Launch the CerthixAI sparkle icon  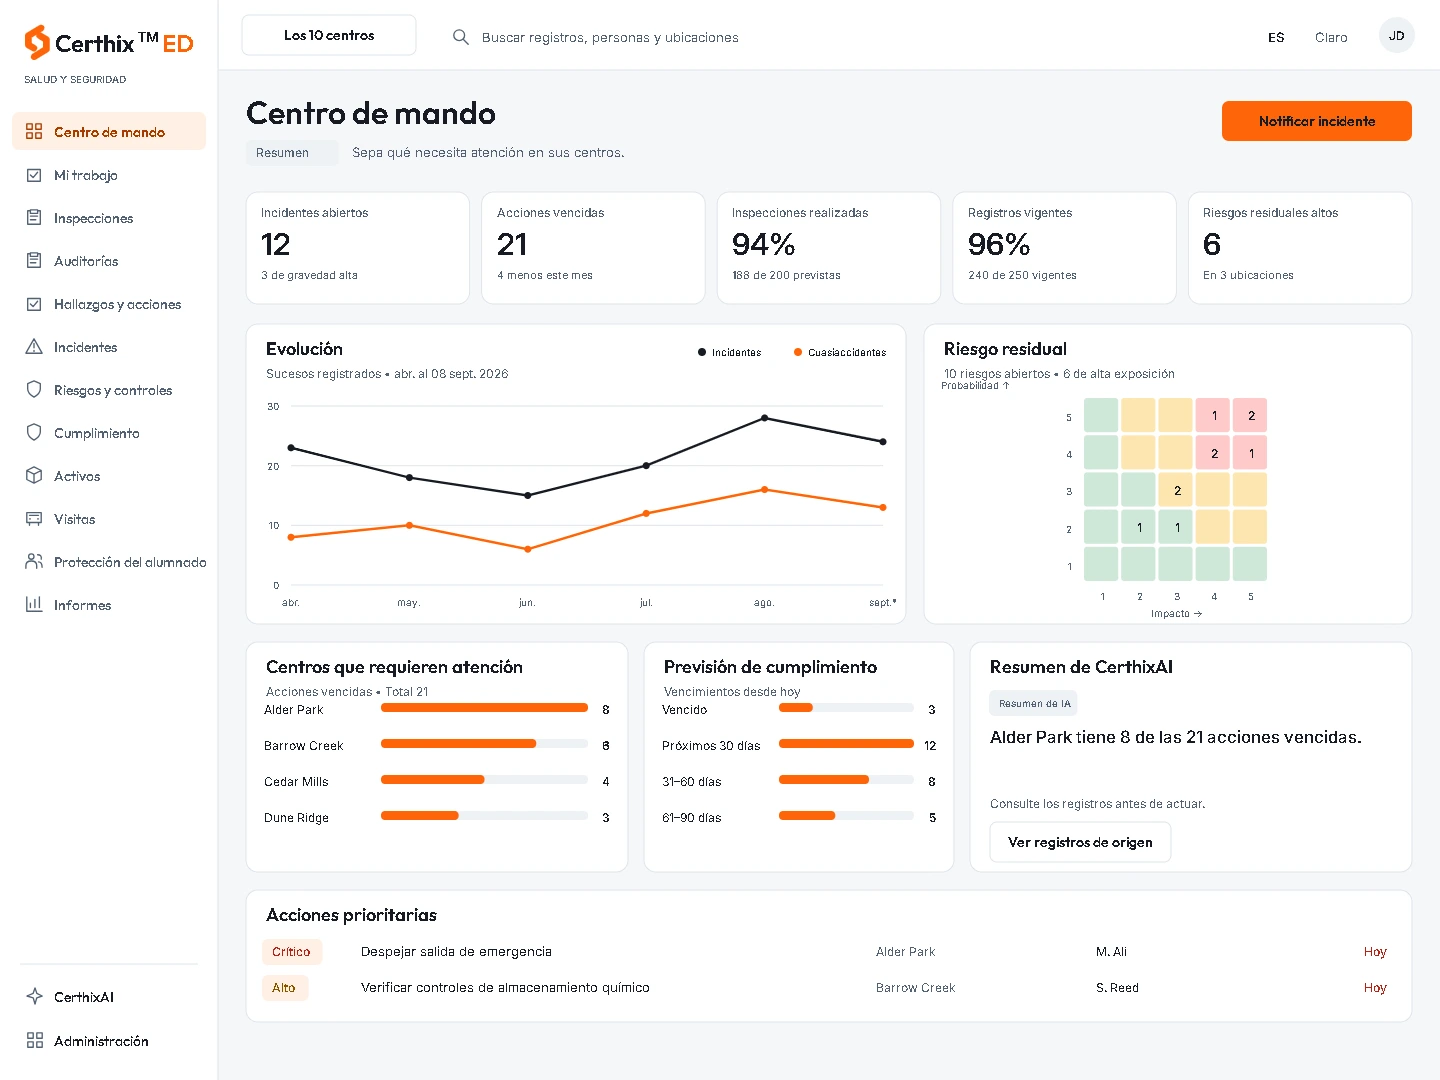34,997
